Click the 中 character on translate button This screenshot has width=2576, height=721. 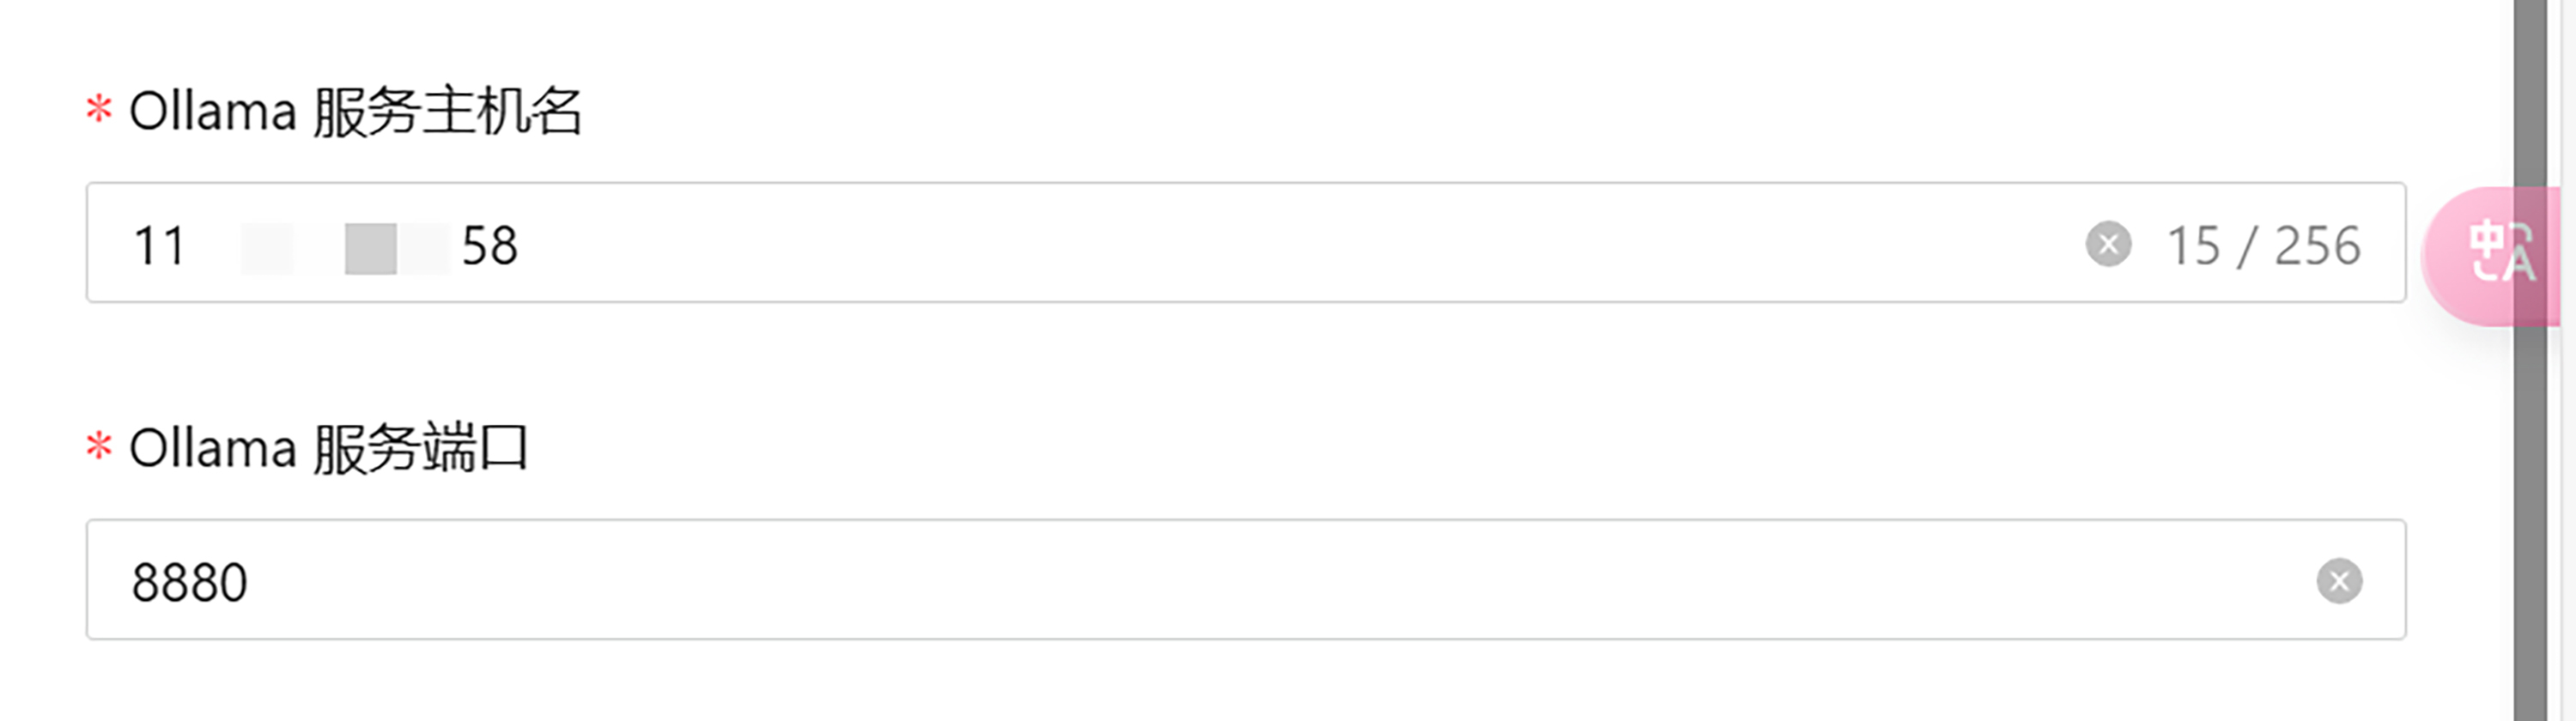click(x=2485, y=241)
